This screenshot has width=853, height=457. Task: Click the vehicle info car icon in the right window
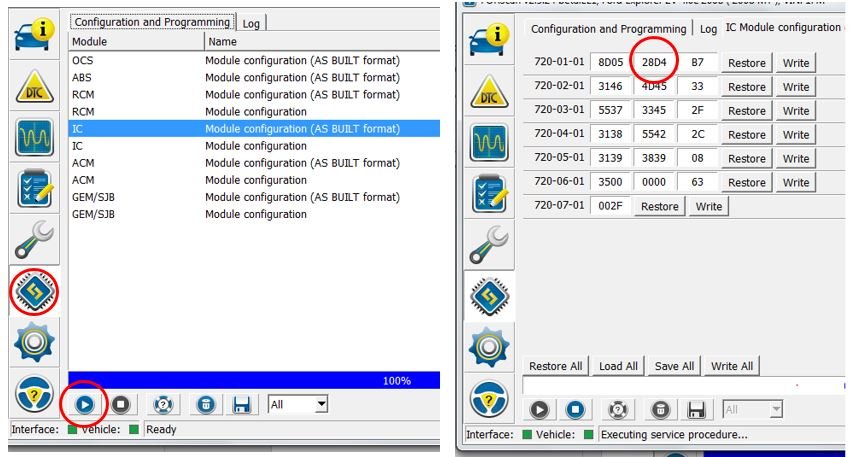489,41
